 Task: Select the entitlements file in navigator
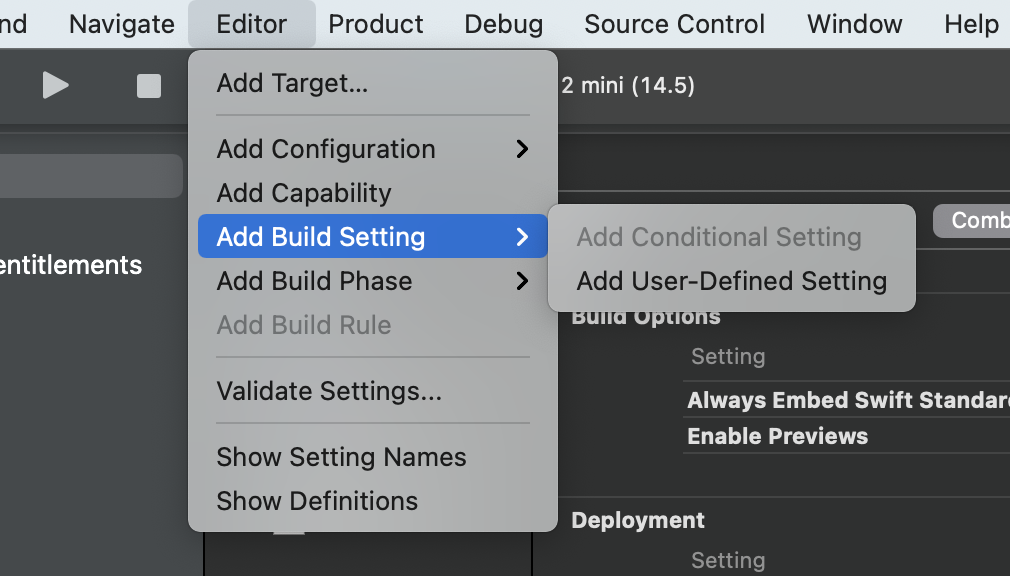pyautogui.click(x=70, y=265)
